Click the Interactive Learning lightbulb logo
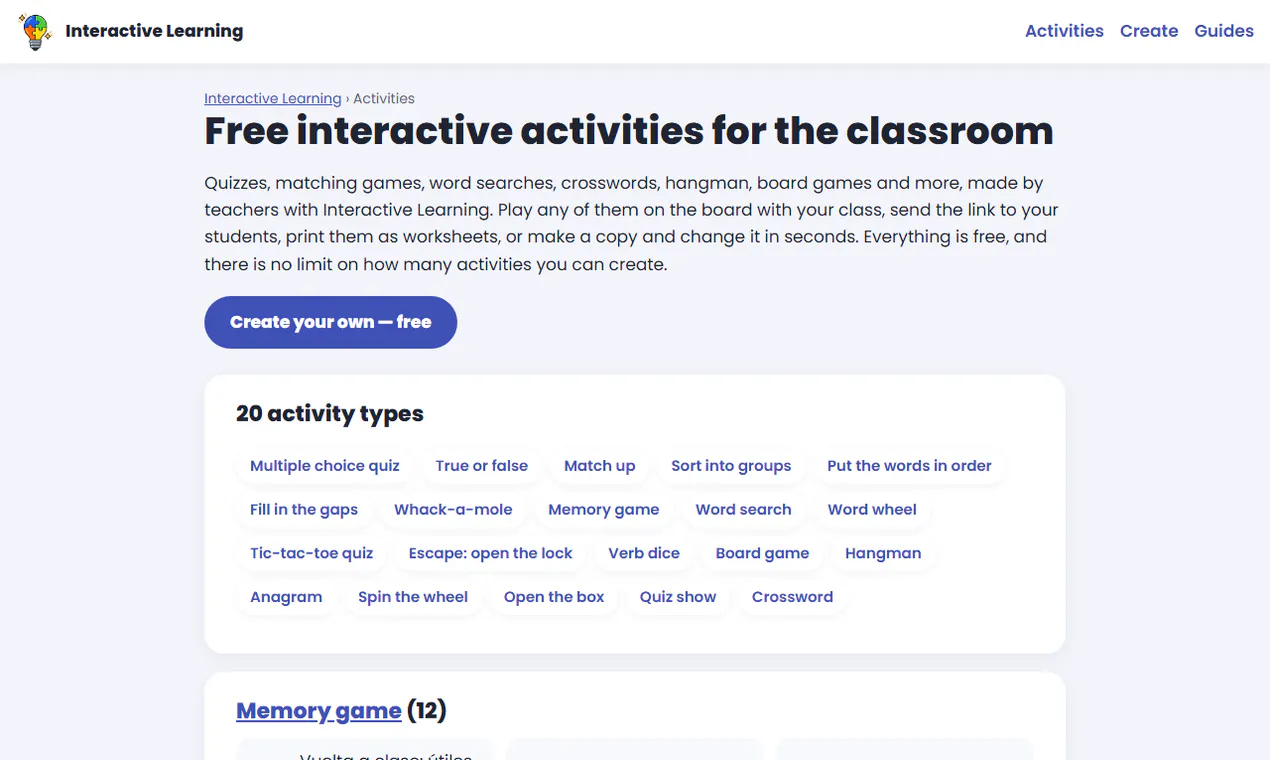The image size is (1270, 760). [x=35, y=32]
